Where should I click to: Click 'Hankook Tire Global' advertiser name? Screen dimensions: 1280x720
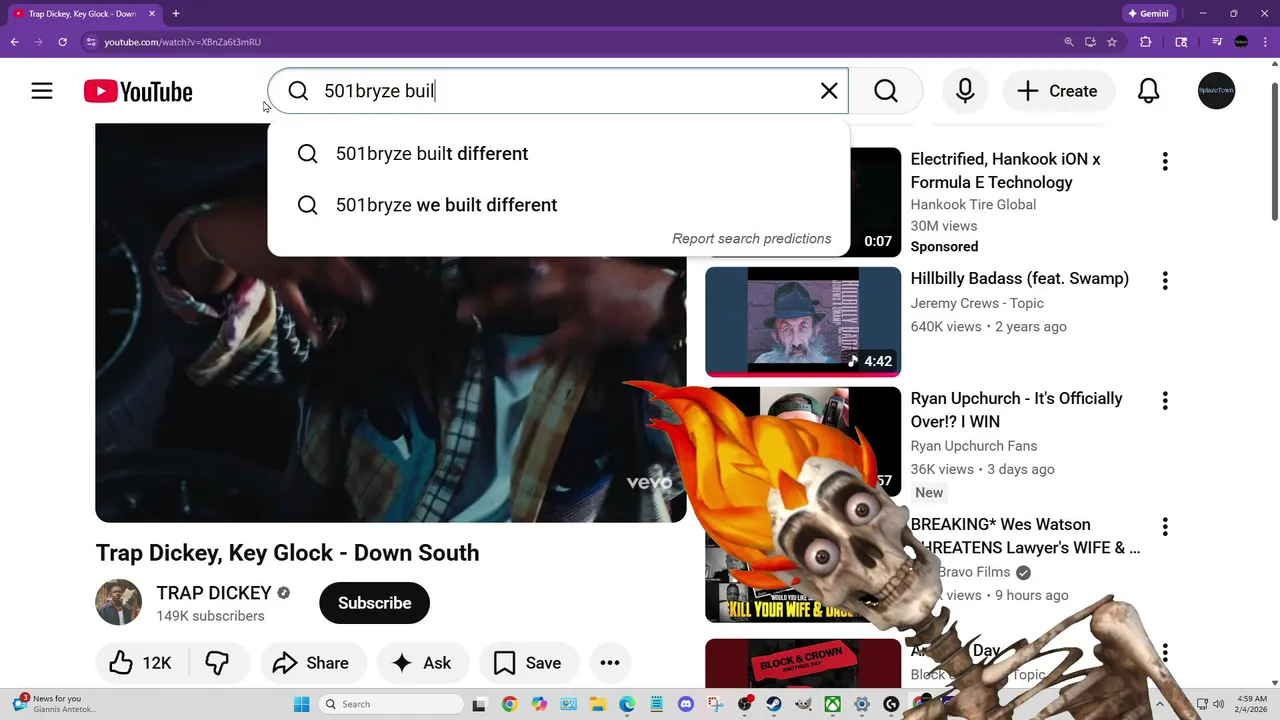pos(973,205)
